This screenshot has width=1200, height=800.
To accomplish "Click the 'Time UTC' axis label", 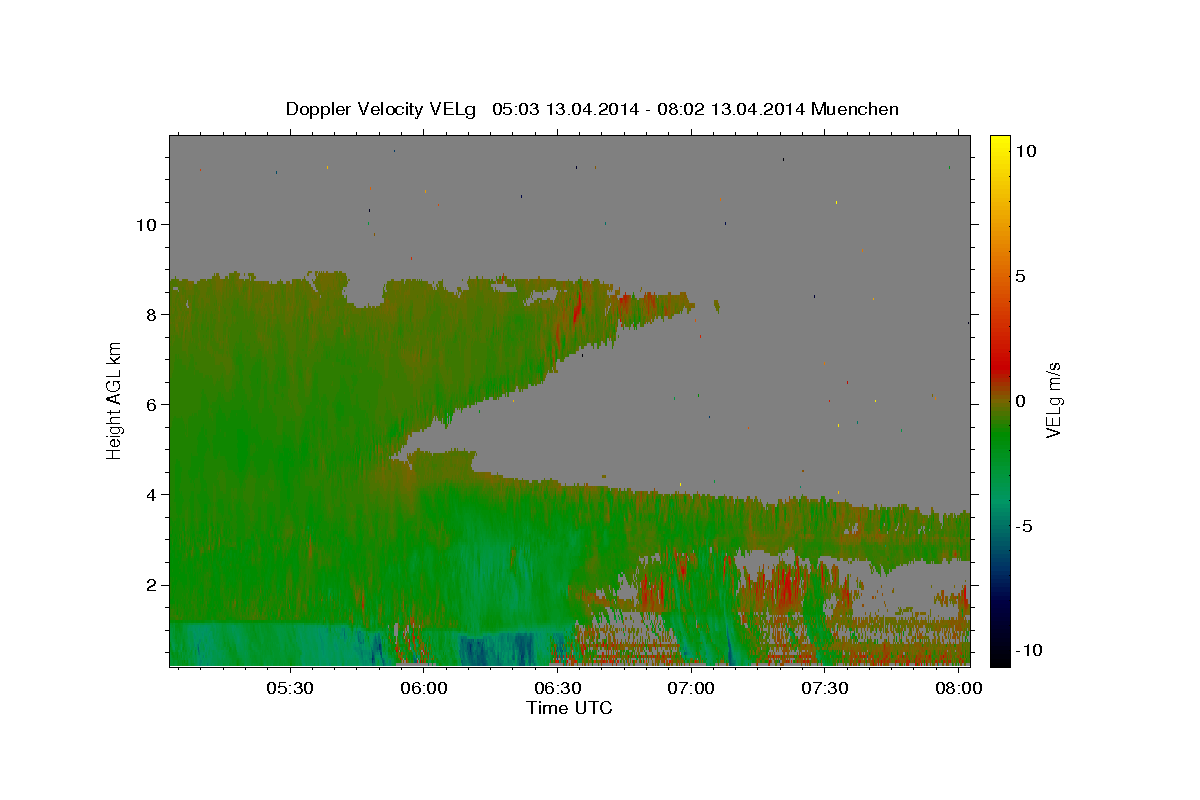I will [569, 708].
